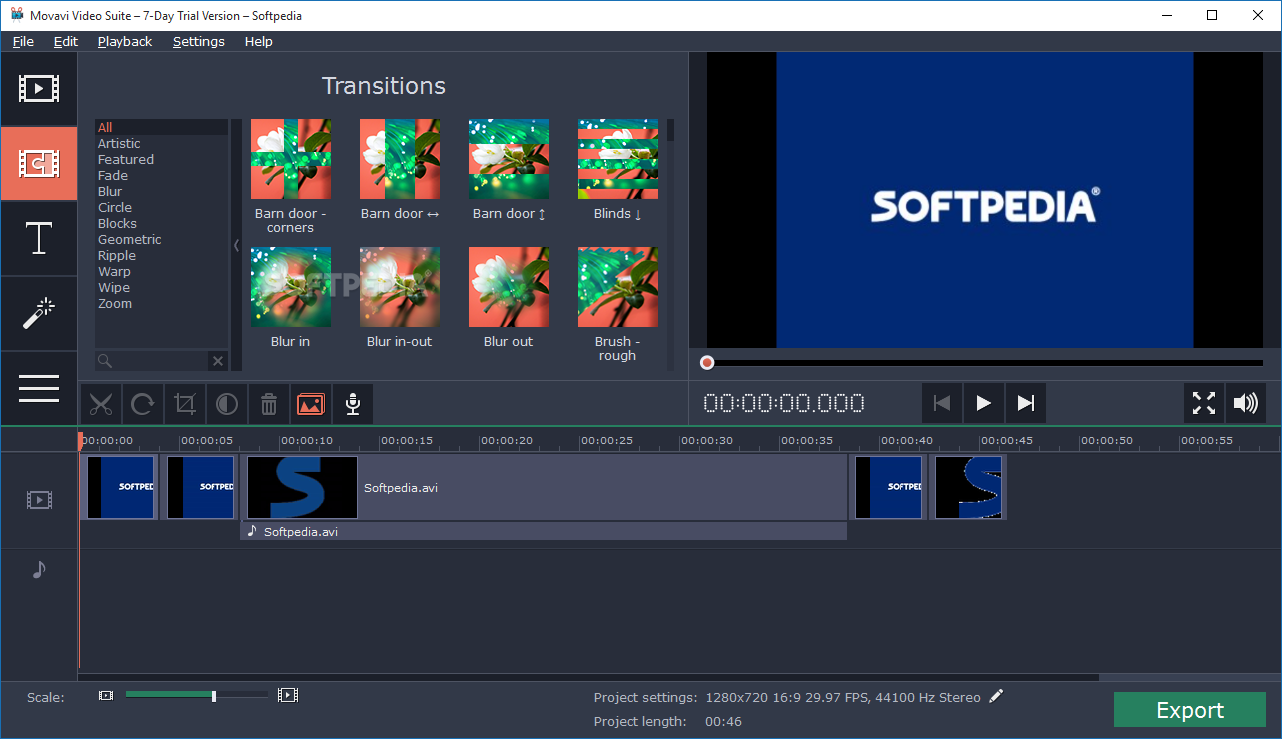Click the scissors Split tool
This screenshot has height=739, width=1282.
[101, 404]
